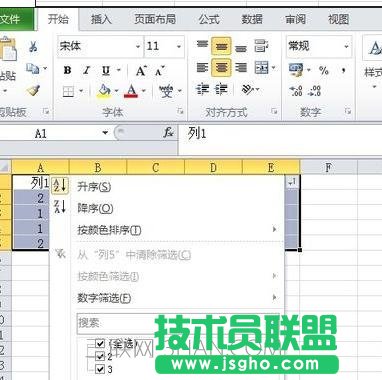Decrease decimal places
This screenshot has width=382, height=380.
[314, 91]
